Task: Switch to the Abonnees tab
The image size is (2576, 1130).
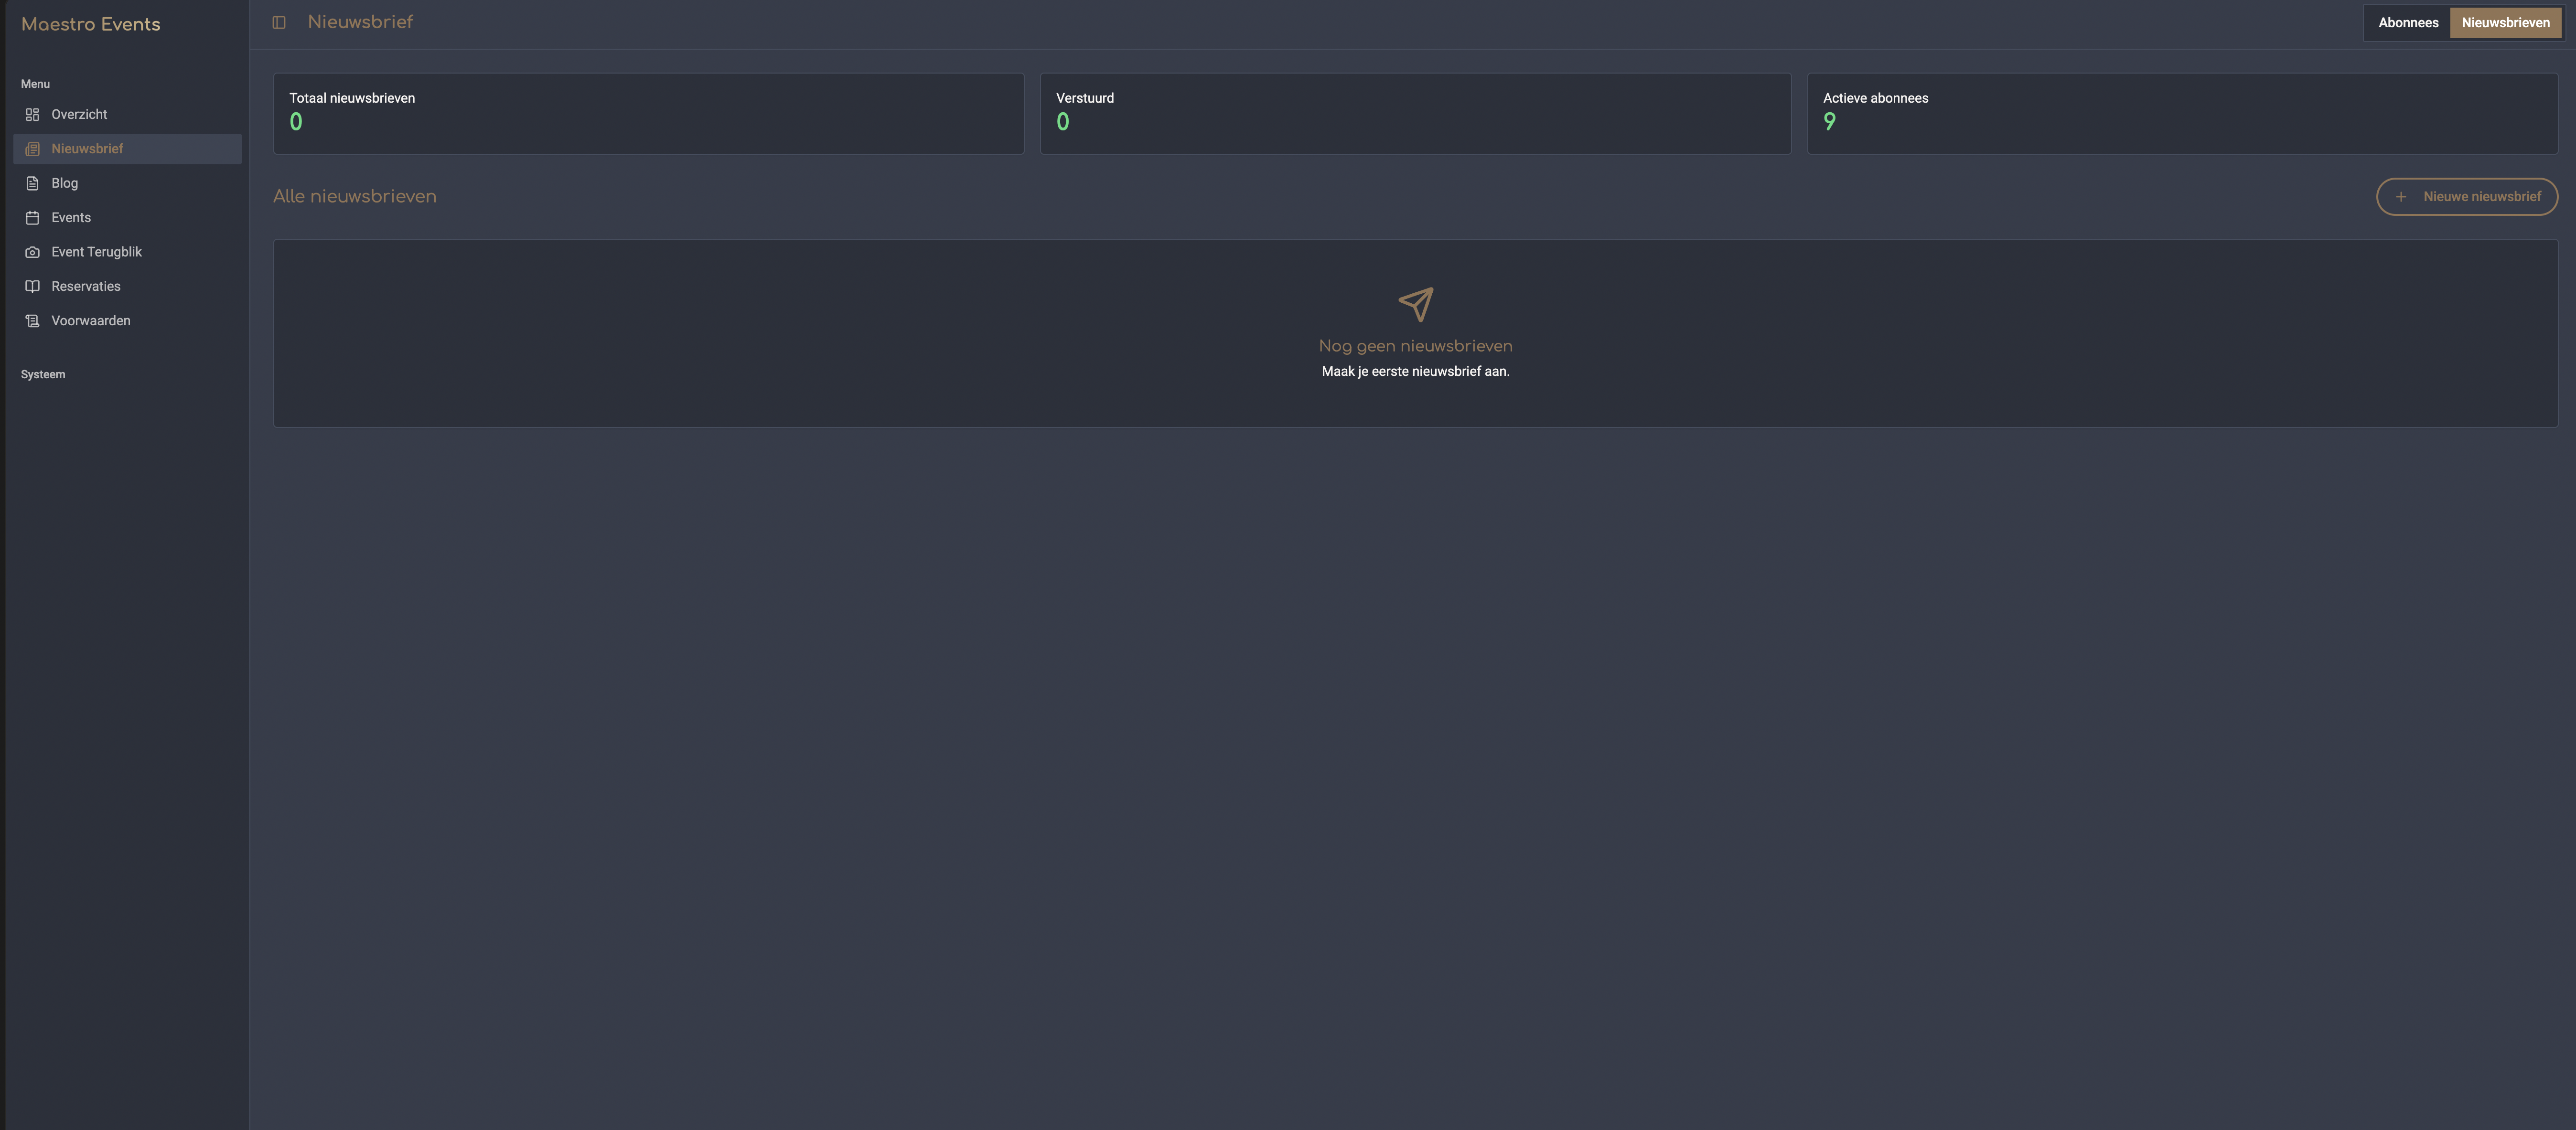Action: pos(2408,23)
